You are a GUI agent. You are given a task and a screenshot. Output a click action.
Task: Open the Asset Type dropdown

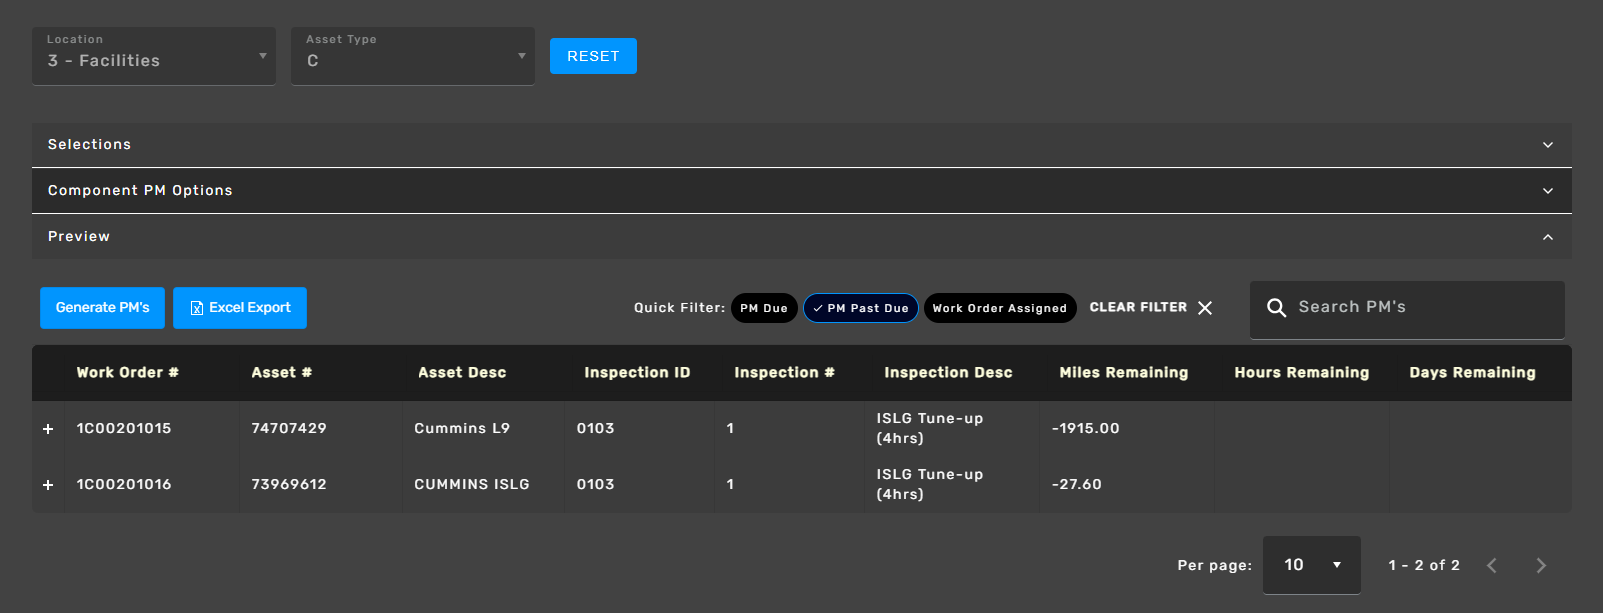pyautogui.click(x=412, y=57)
